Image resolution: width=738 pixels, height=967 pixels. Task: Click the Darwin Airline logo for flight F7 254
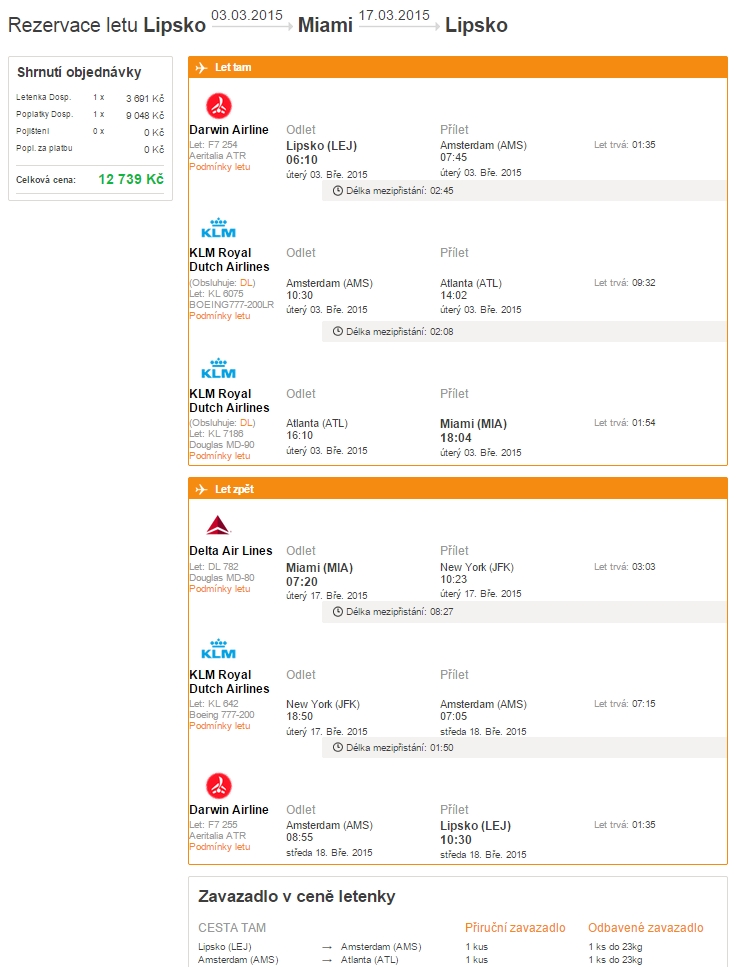coord(218,106)
